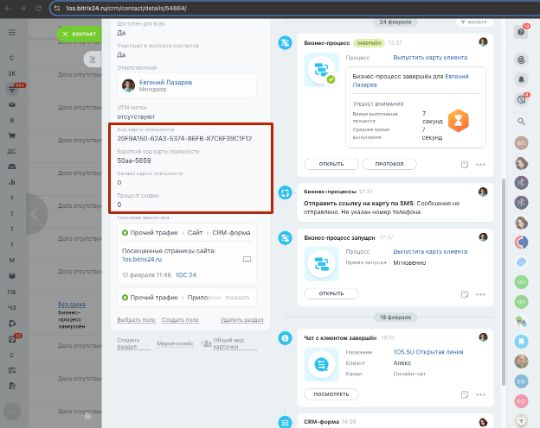540x428 pixels.
Task: Click the ОТКРЫТЬ button on completed business process
Action: tap(331, 164)
